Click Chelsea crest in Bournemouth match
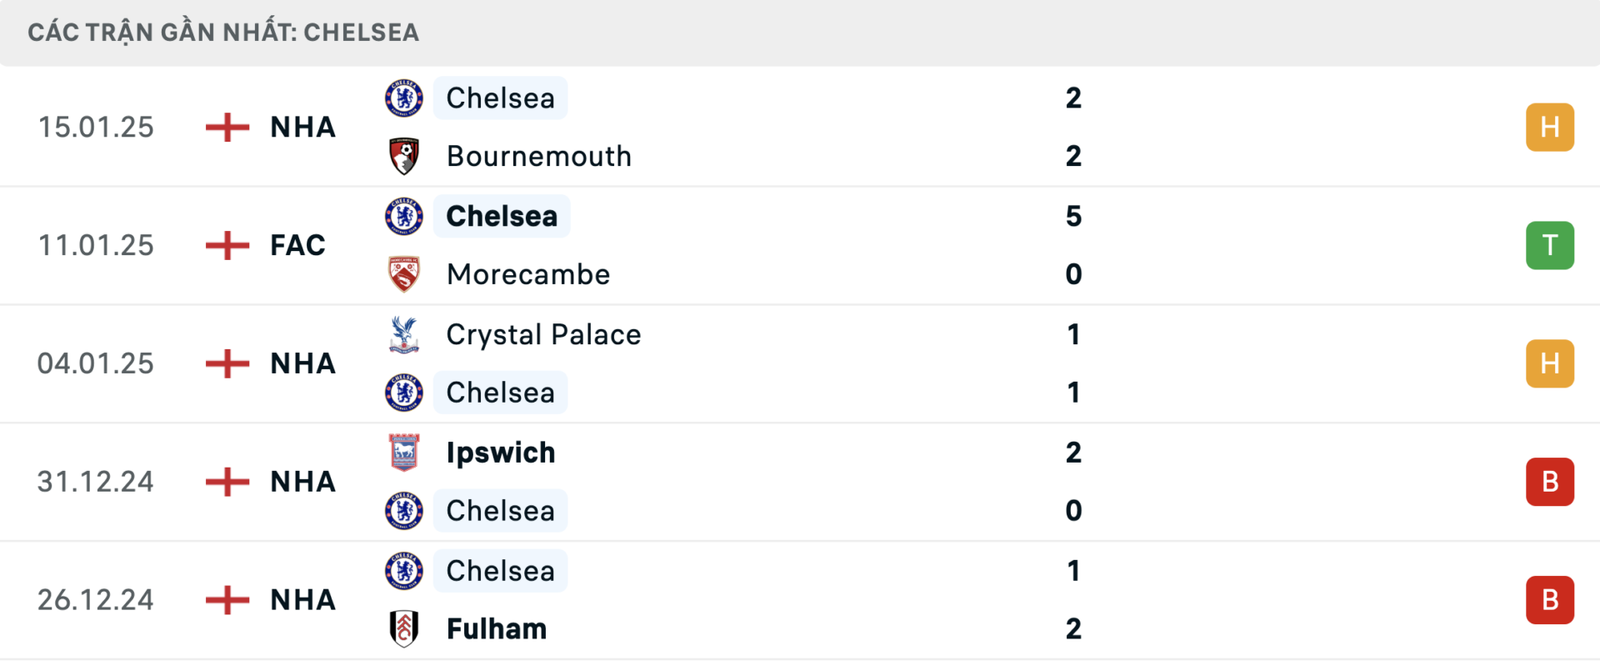Screen dimensions: 1600x661 (404, 98)
